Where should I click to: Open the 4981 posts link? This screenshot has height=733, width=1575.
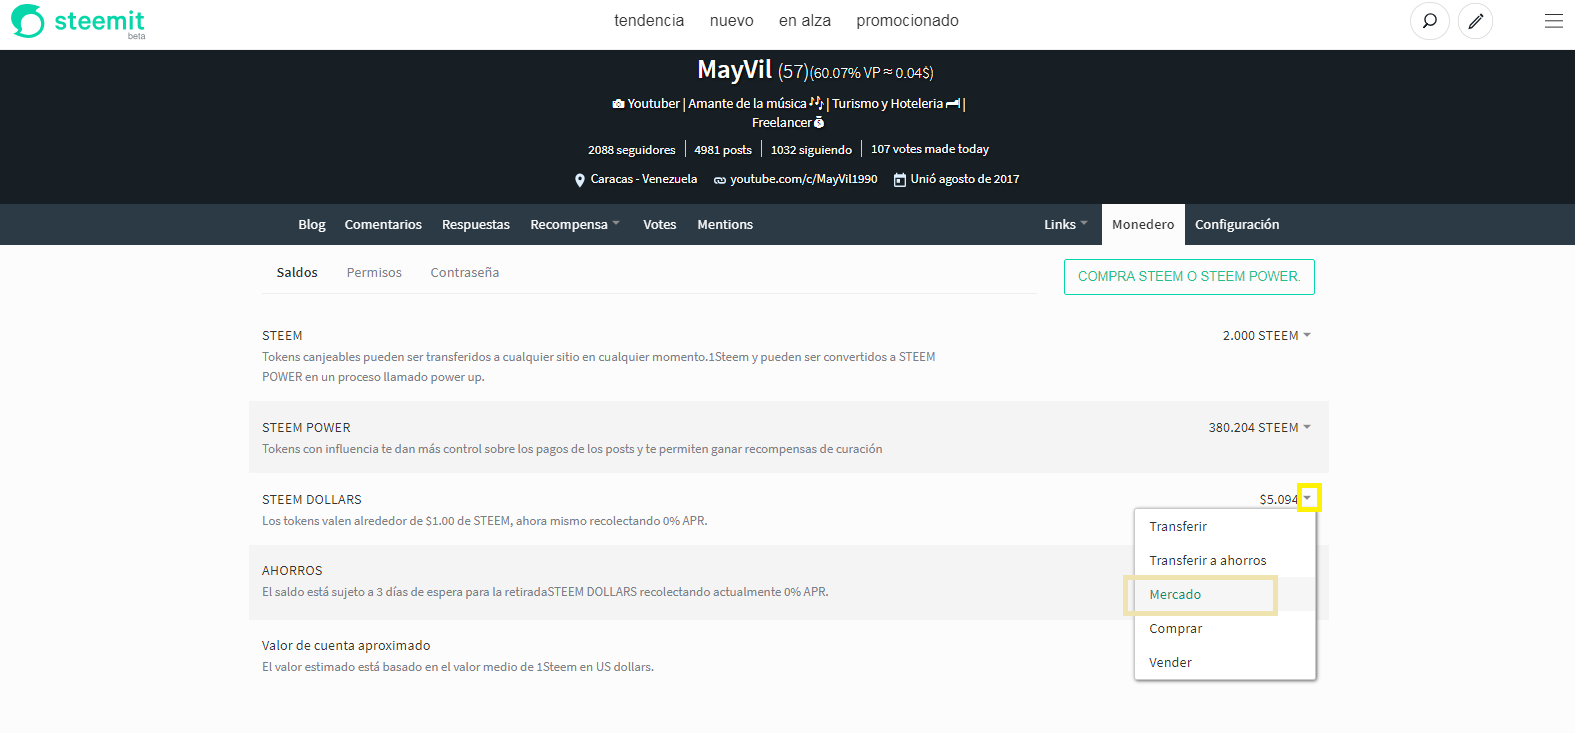723,150
